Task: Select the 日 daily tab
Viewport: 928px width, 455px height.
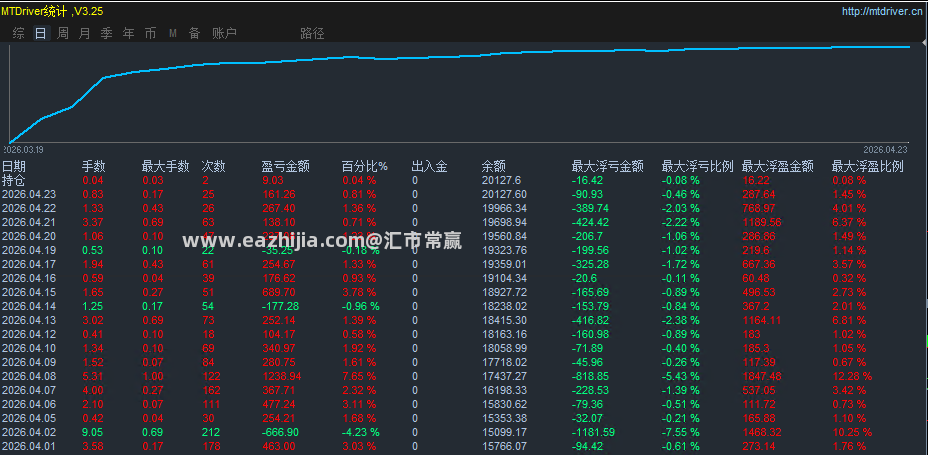Action: click(x=40, y=34)
